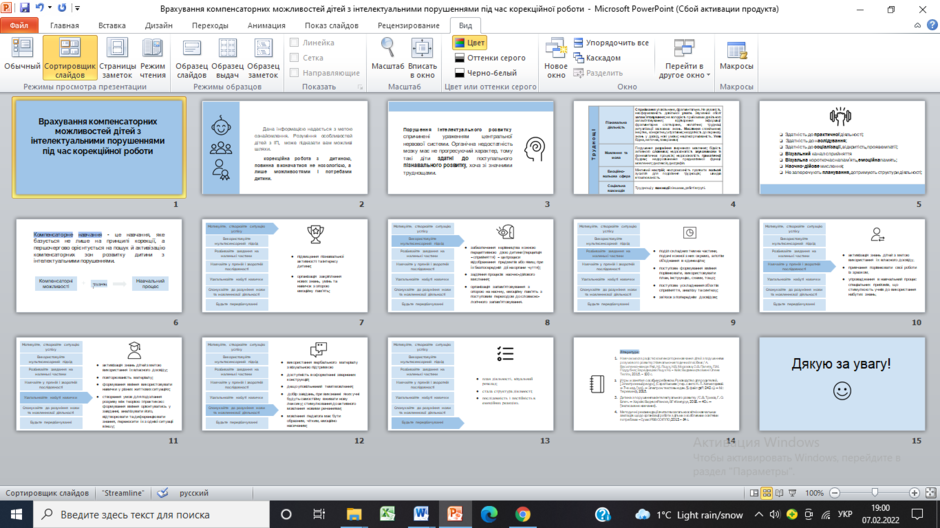Open Образец слайдов slide master
This screenshot has height=528, width=940.
tap(192, 58)
